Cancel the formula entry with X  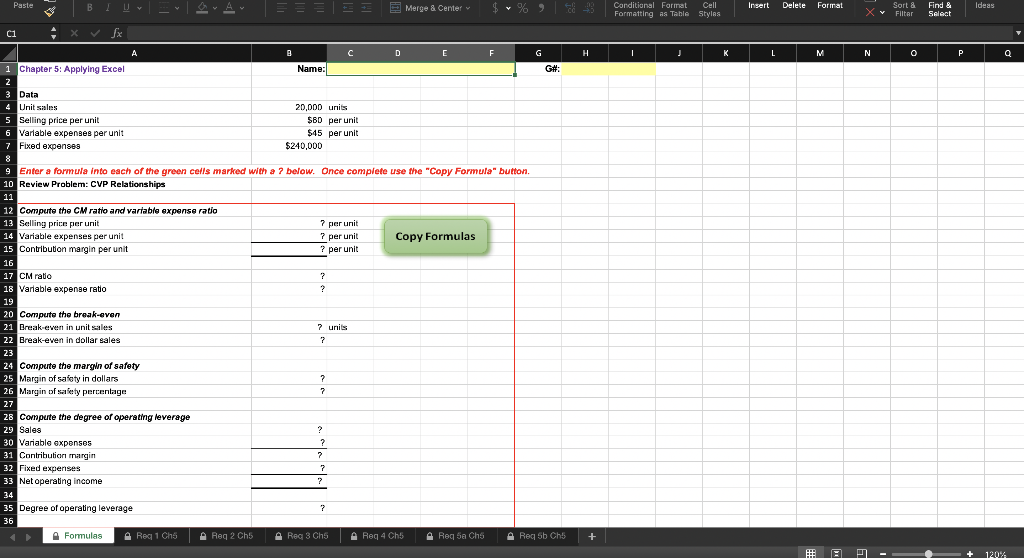(74, 33)
